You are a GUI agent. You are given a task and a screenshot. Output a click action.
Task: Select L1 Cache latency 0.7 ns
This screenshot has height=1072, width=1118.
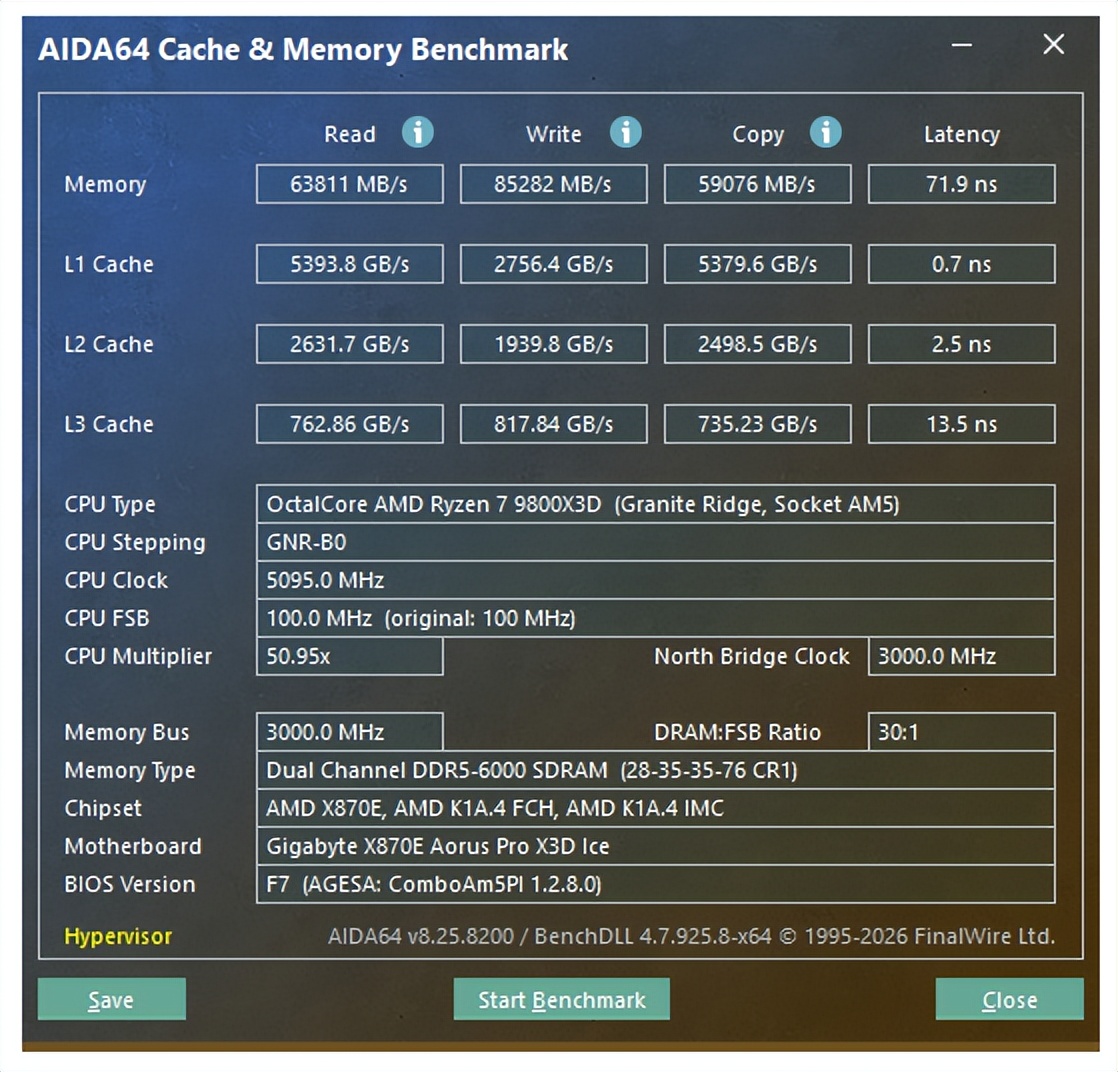click(x=961, y=264)
